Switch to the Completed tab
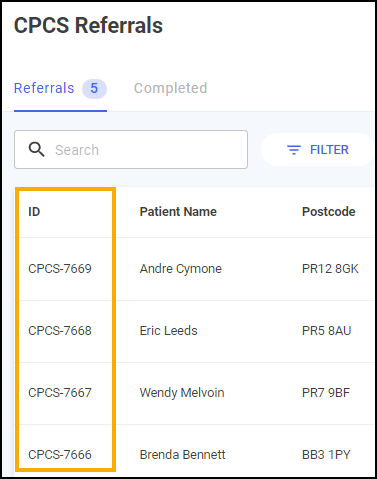377x479 pixels. tap(170, 88)
